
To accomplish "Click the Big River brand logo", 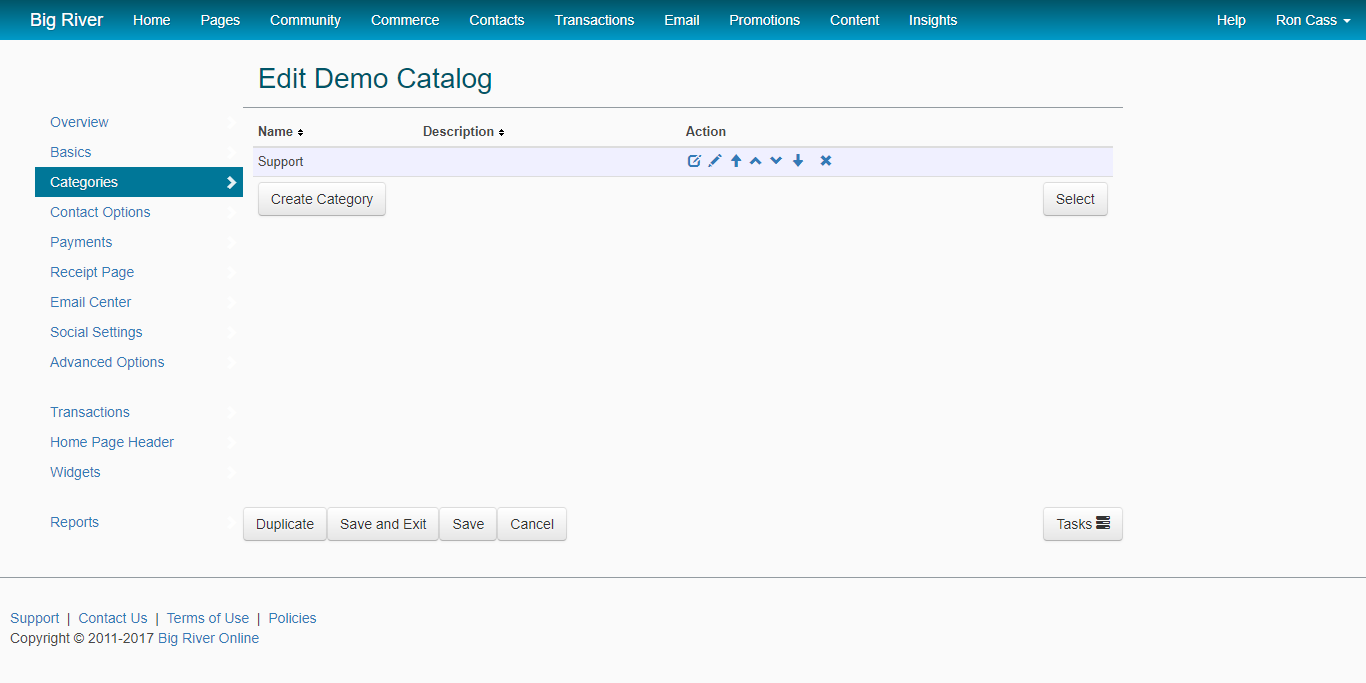I will tap(67, 20).
